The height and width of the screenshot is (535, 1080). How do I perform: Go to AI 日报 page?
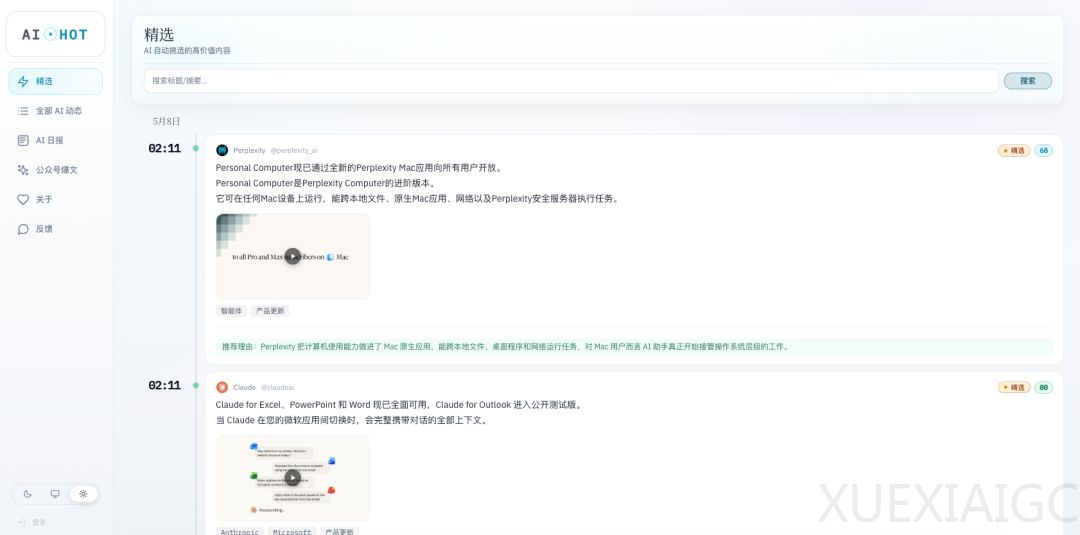tap(55, 140)
